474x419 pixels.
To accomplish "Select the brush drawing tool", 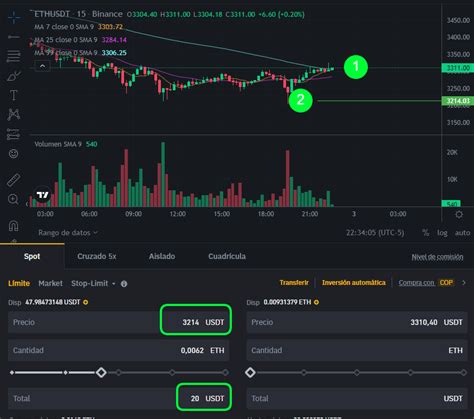I will tap(14, 76).
